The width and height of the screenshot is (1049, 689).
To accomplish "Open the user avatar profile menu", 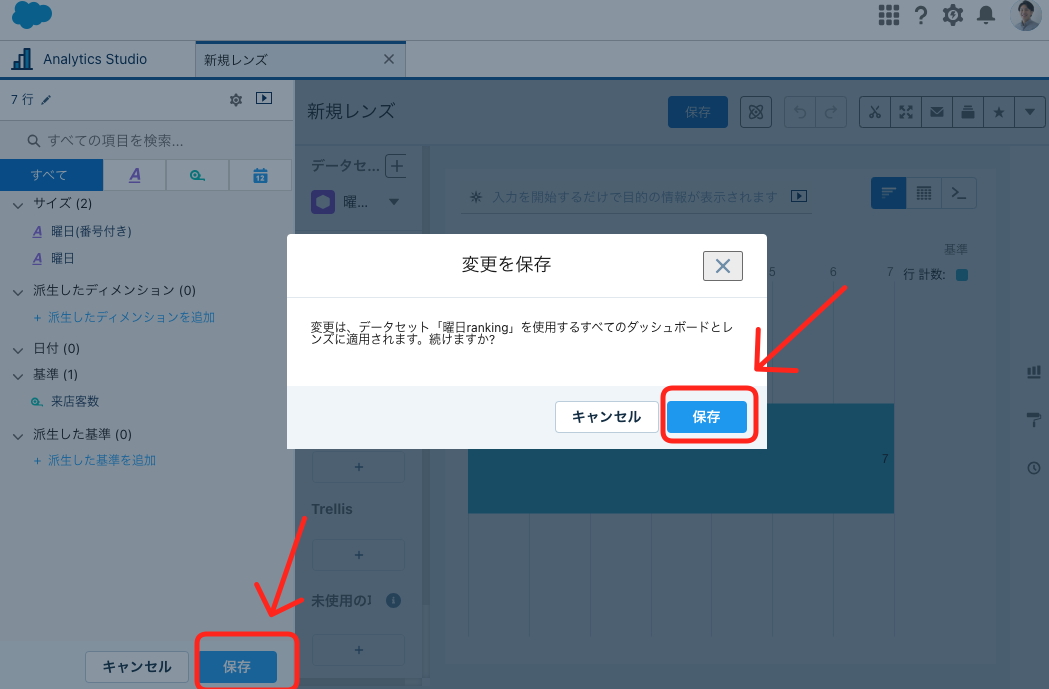I will [x=1025, y=15].
